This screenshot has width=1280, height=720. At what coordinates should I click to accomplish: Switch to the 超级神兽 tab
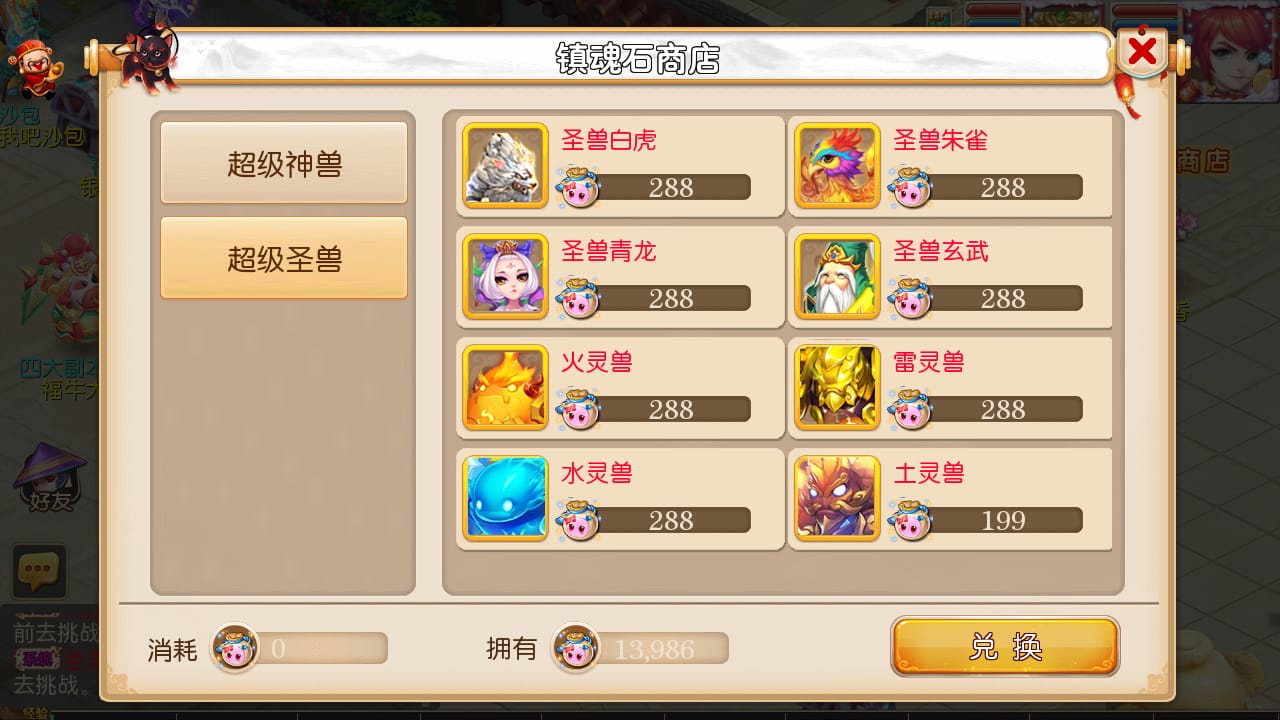tap(284, 163)
